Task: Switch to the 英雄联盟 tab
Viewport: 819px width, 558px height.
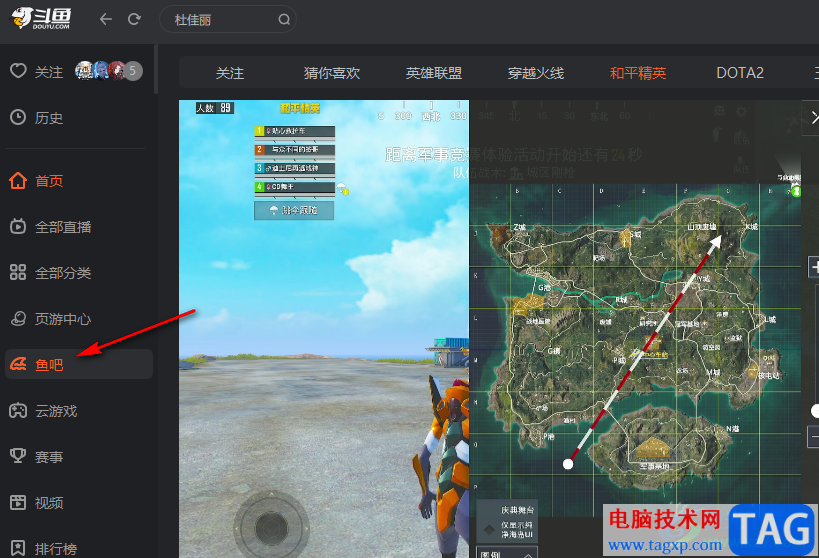Action: coord(434,73)
